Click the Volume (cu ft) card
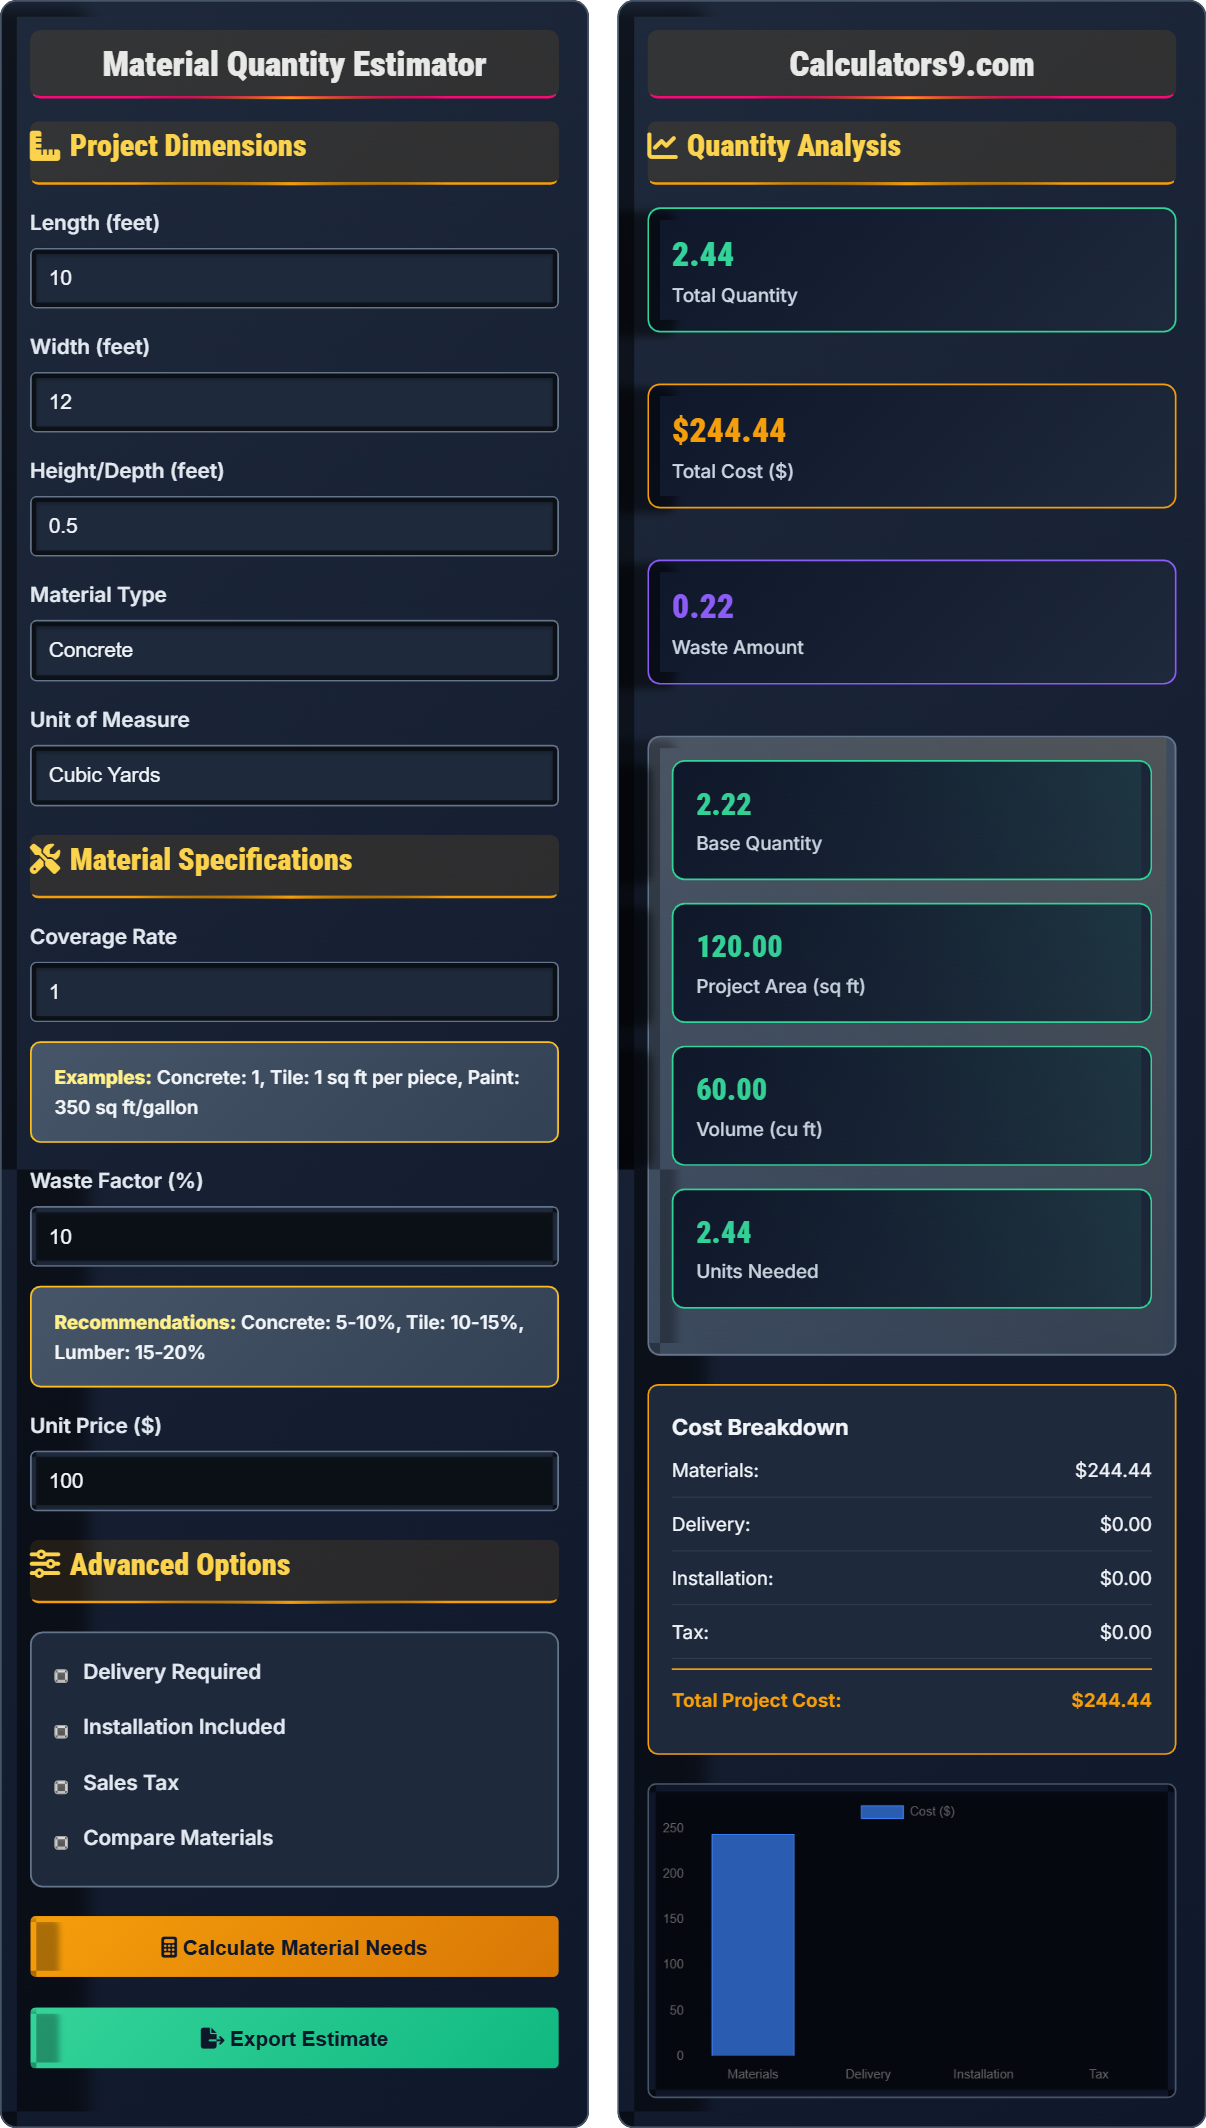 pyautogui.click(x=912, y=1106)
